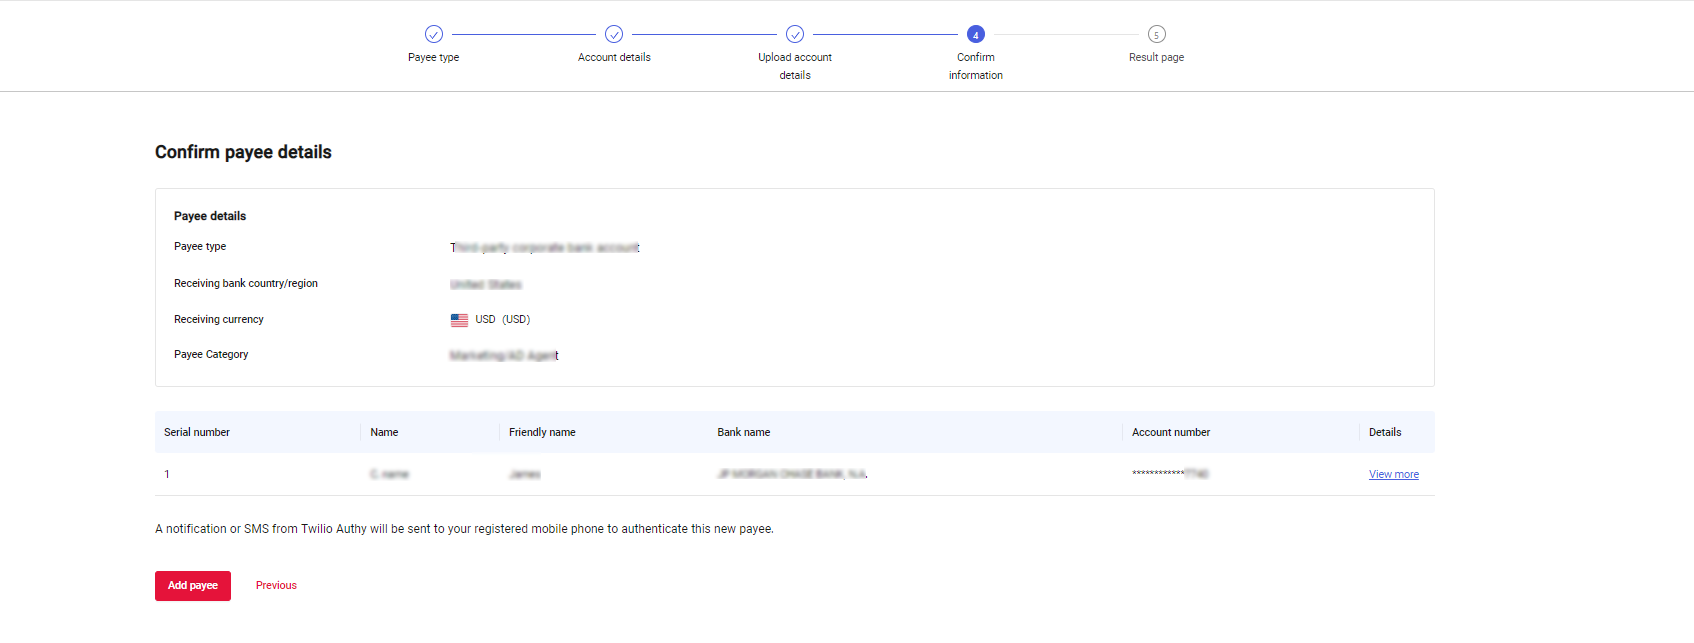This screenshot has width=1694, height=643.
Task: Click the Friendly name column header
Action: tap(542, 433)
